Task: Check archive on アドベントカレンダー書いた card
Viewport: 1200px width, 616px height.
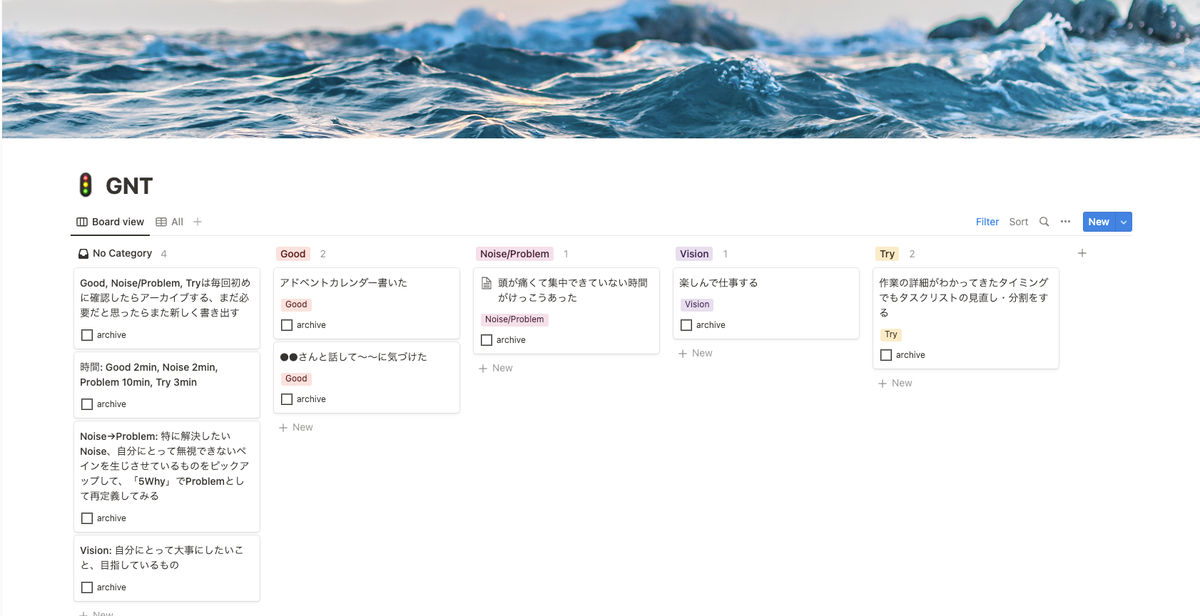Action: (x=287, y=325)
